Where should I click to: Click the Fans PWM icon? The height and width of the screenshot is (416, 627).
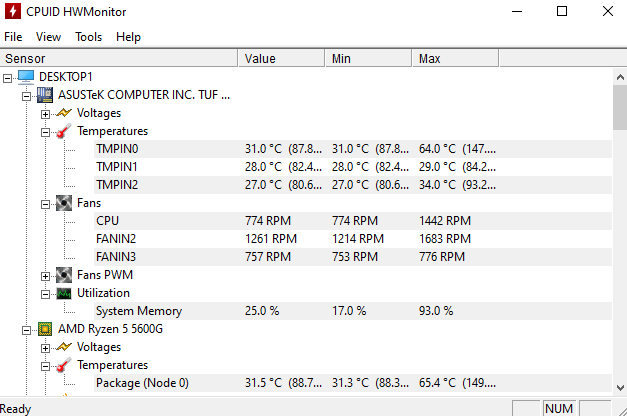click(x=64, y=275)
